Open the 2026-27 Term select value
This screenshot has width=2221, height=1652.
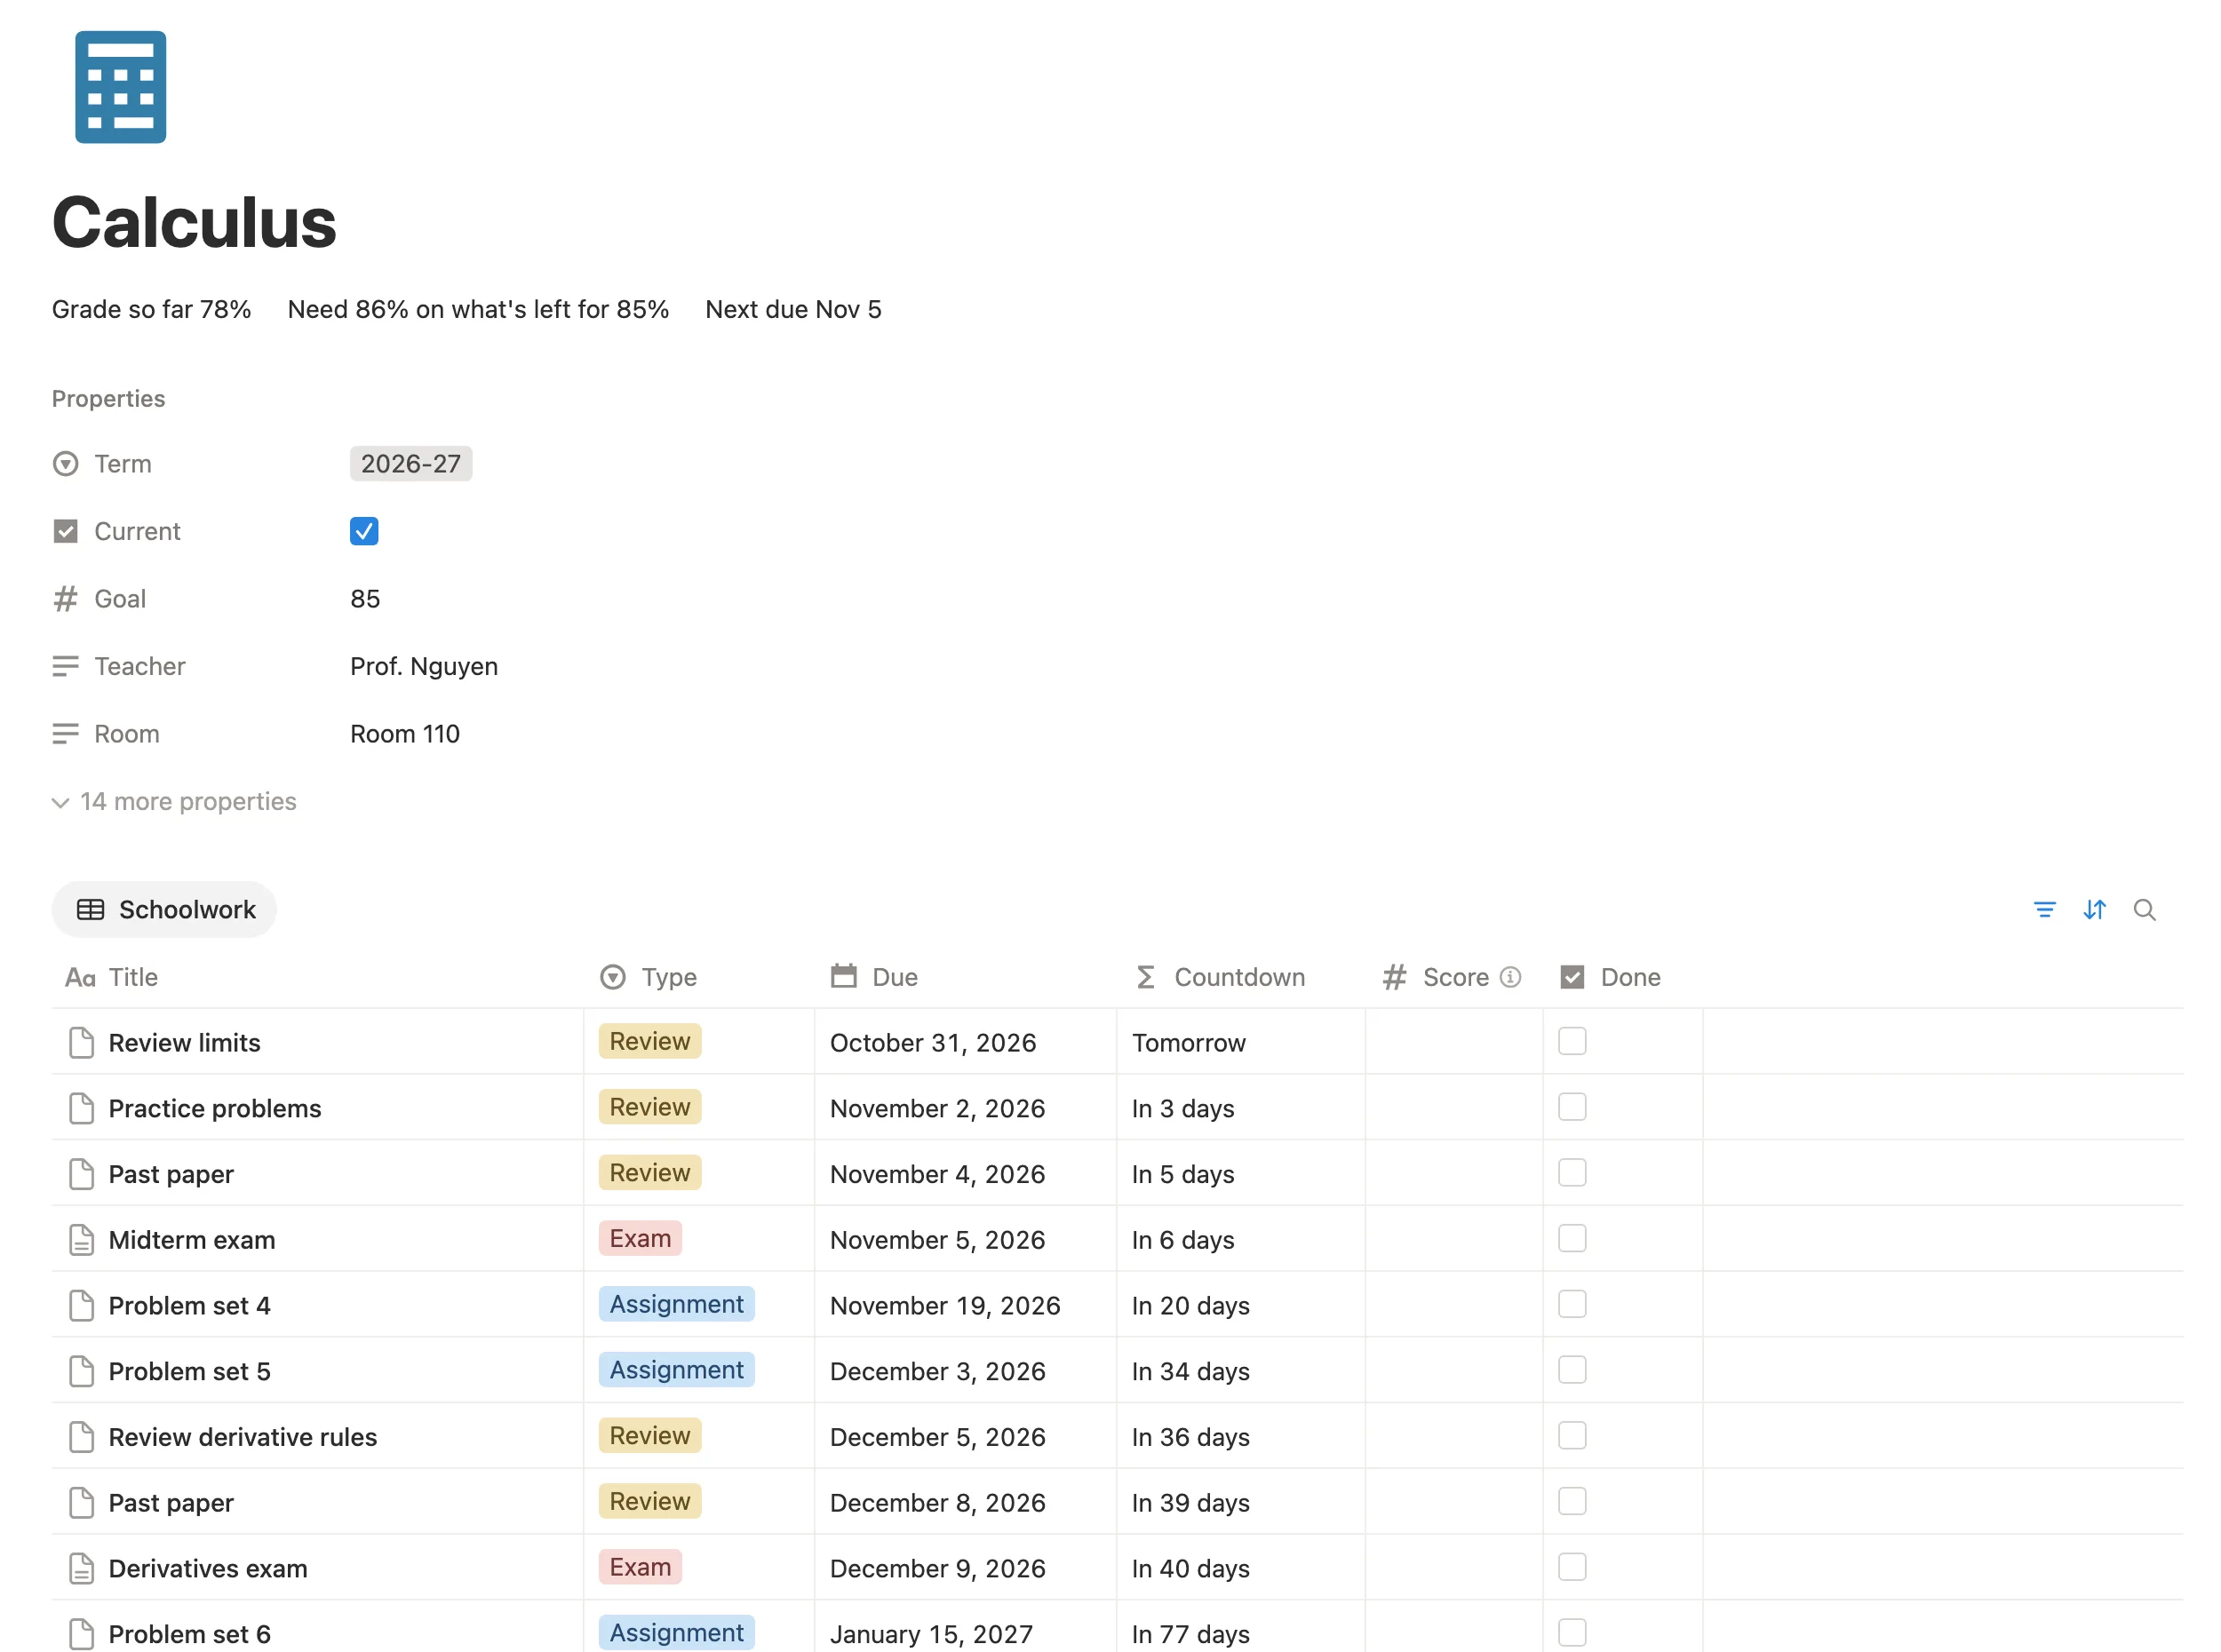pyautogui.click(x=410, y=464)
